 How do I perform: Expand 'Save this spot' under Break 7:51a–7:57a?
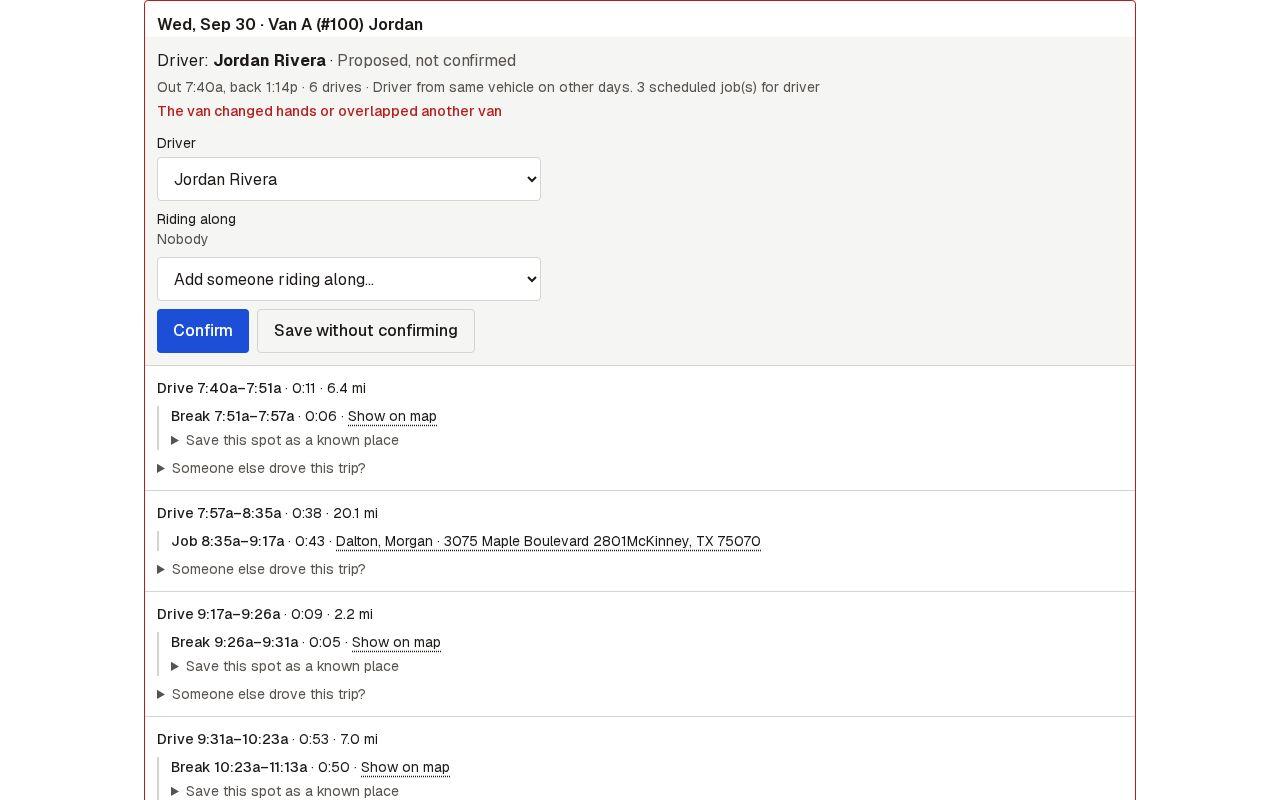[285, 440]
